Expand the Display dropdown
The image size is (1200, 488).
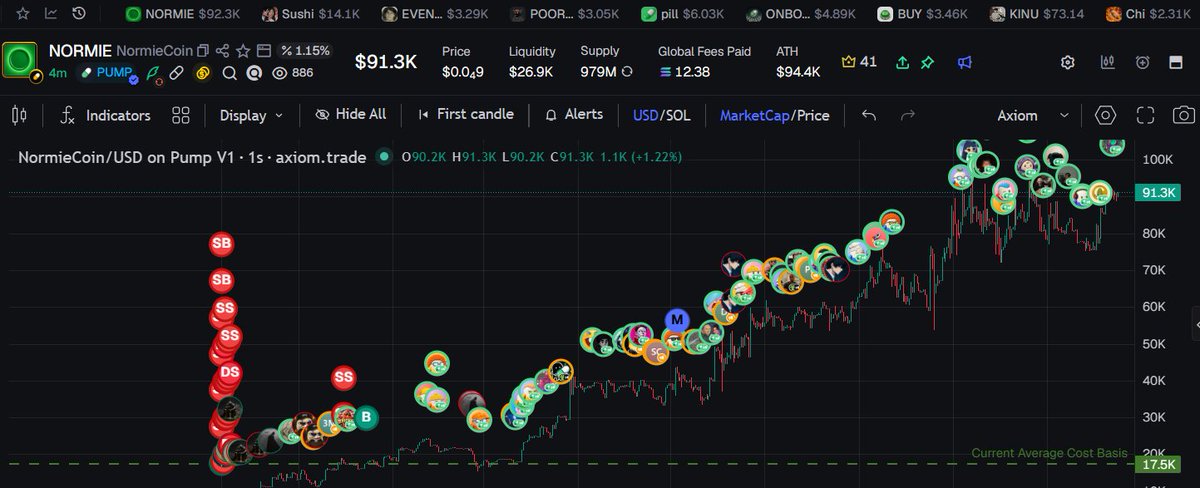coord(251,115)
